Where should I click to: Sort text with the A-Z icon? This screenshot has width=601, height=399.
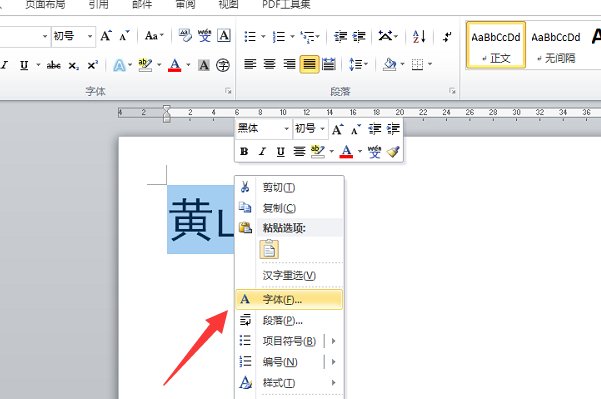click(419, 37)
